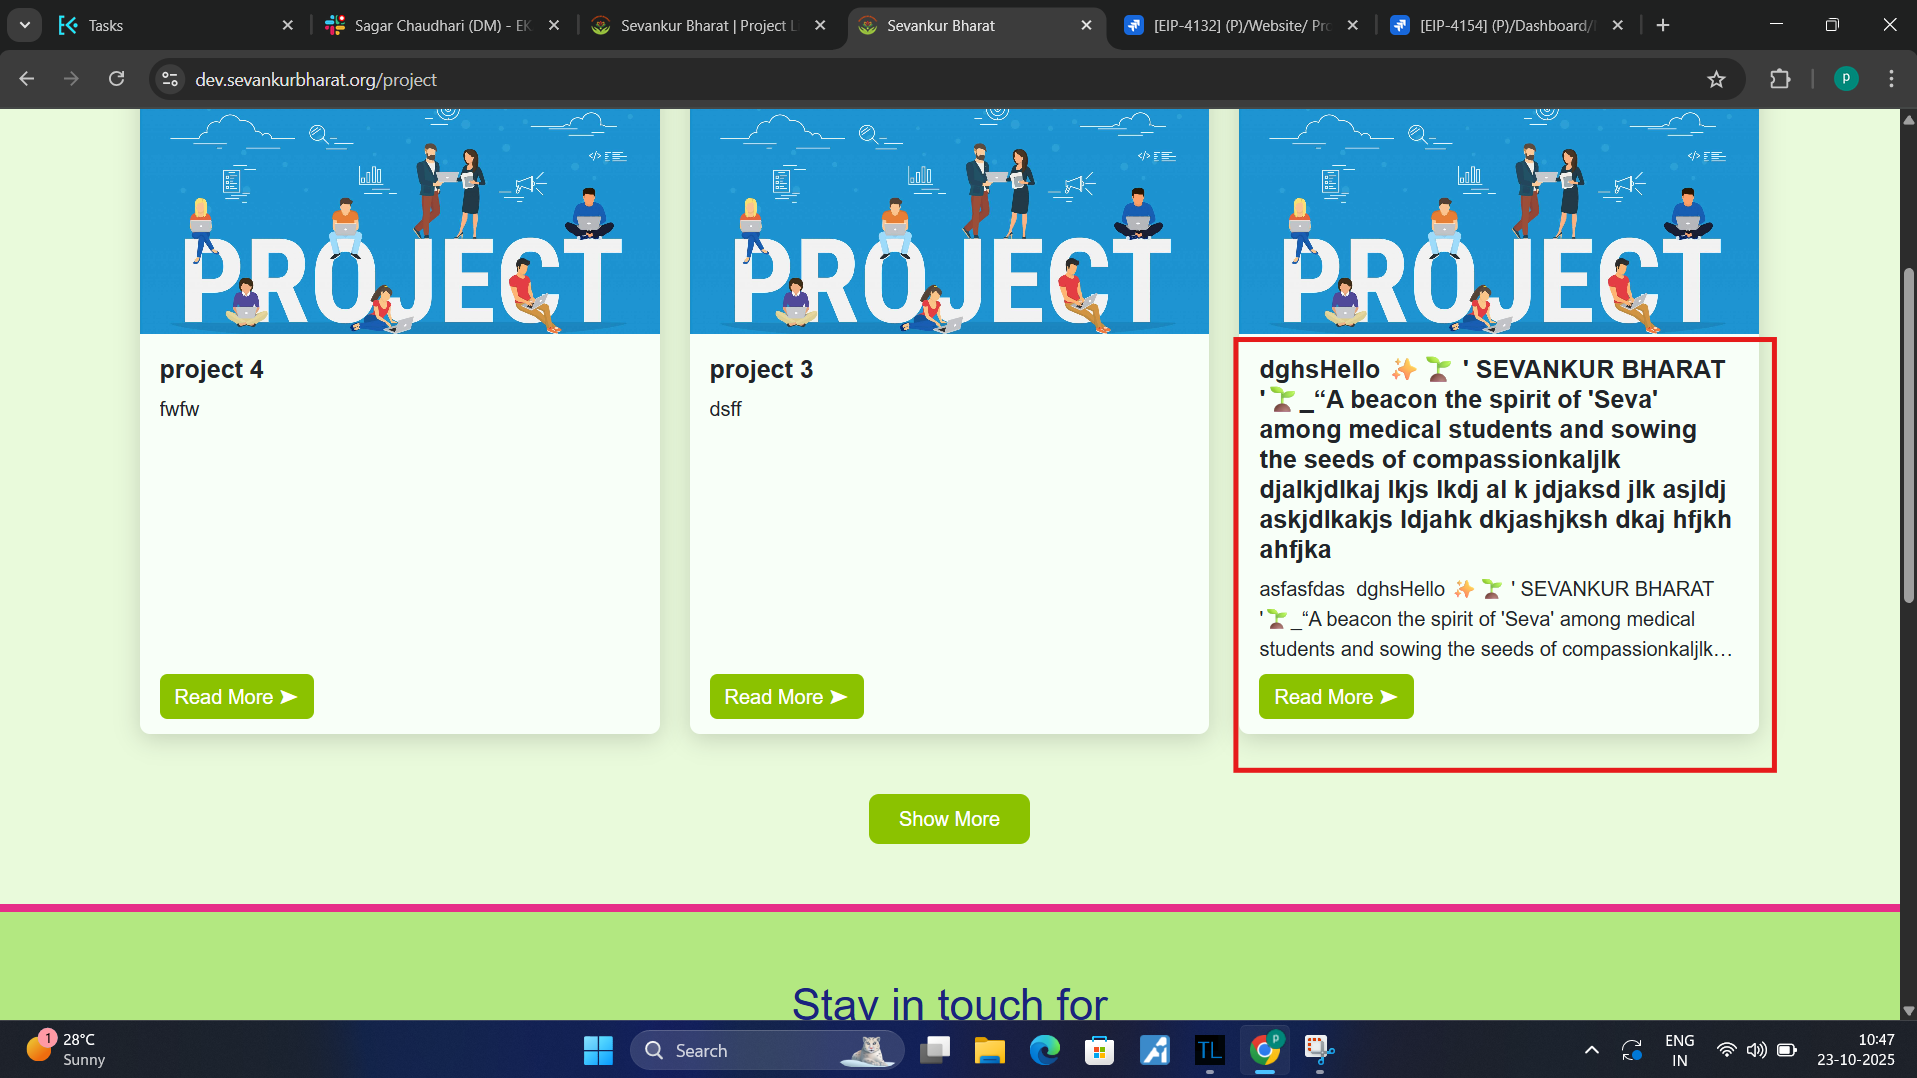The image size is (1917, 1078).
Task: Open File Explorer from the taskbar
Action: pyautogui.click(x=989, y=1050)
